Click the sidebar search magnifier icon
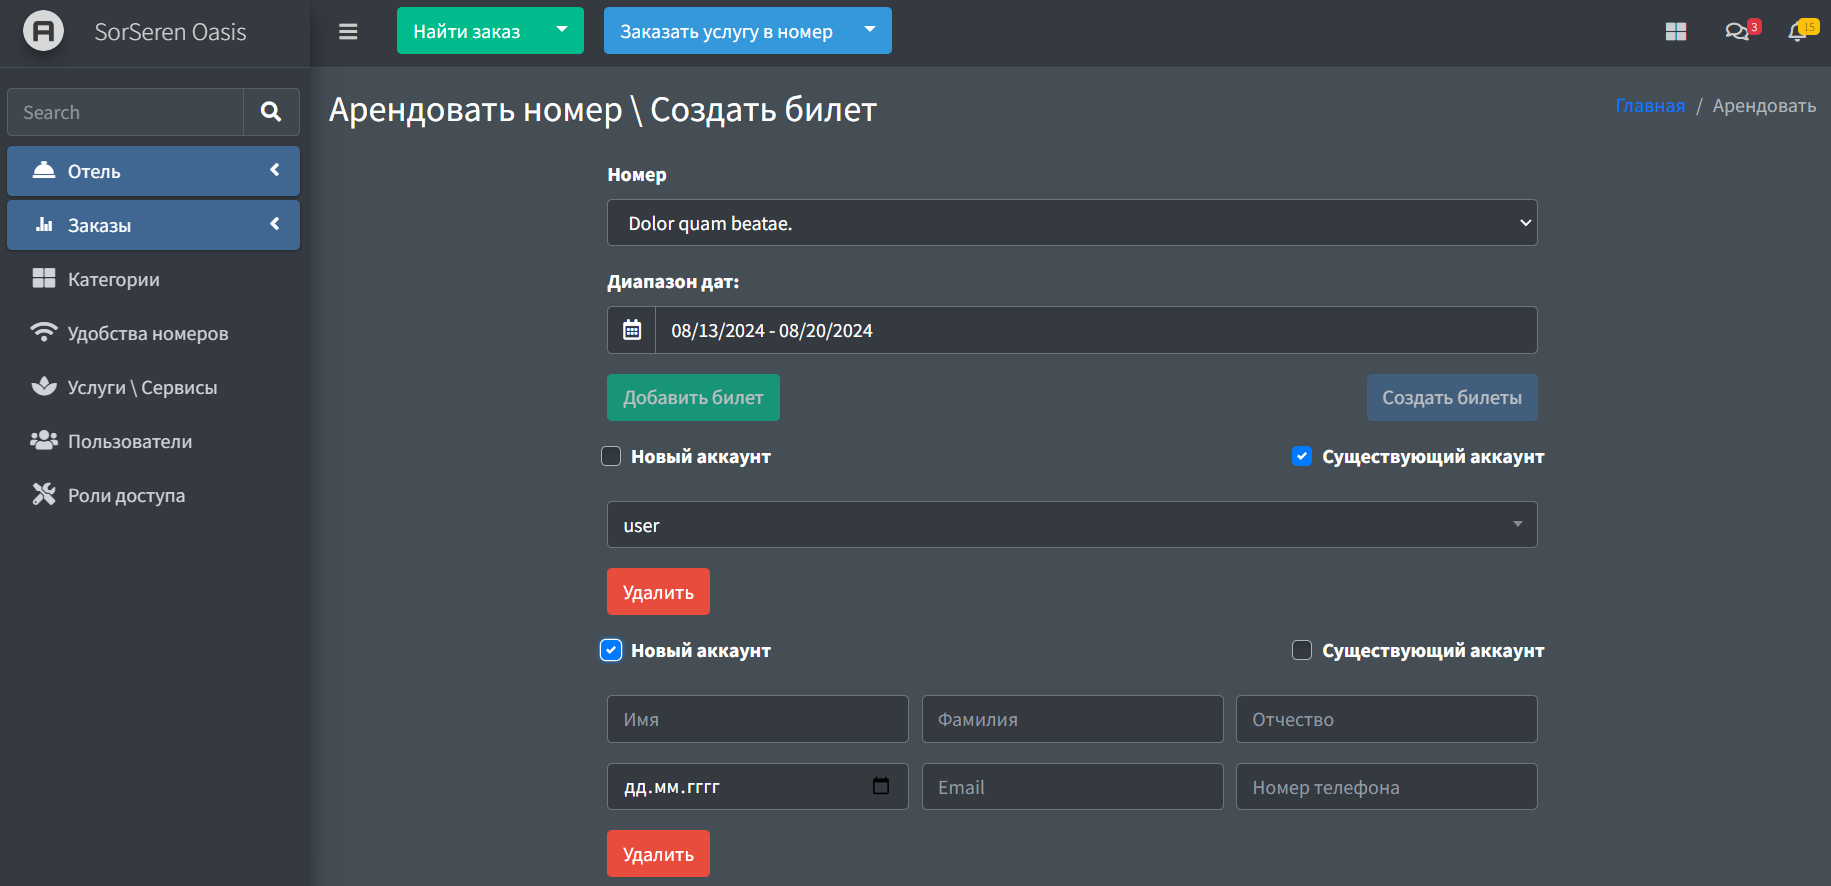 tap(271, 112)
